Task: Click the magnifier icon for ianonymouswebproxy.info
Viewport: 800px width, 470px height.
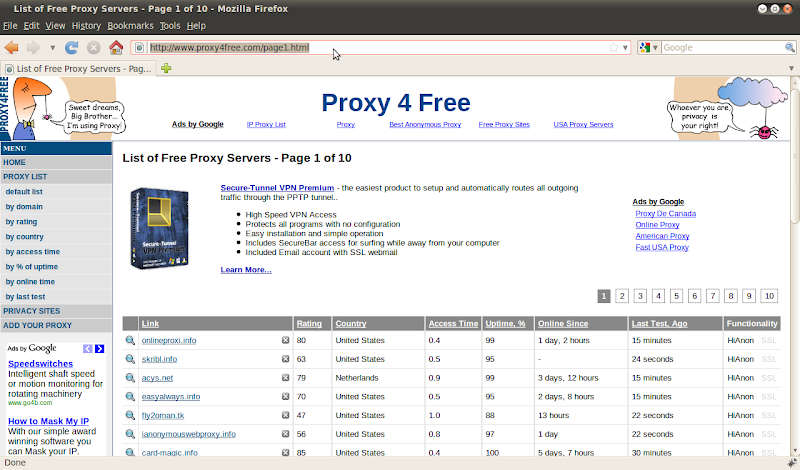Action: click(130, 434)
